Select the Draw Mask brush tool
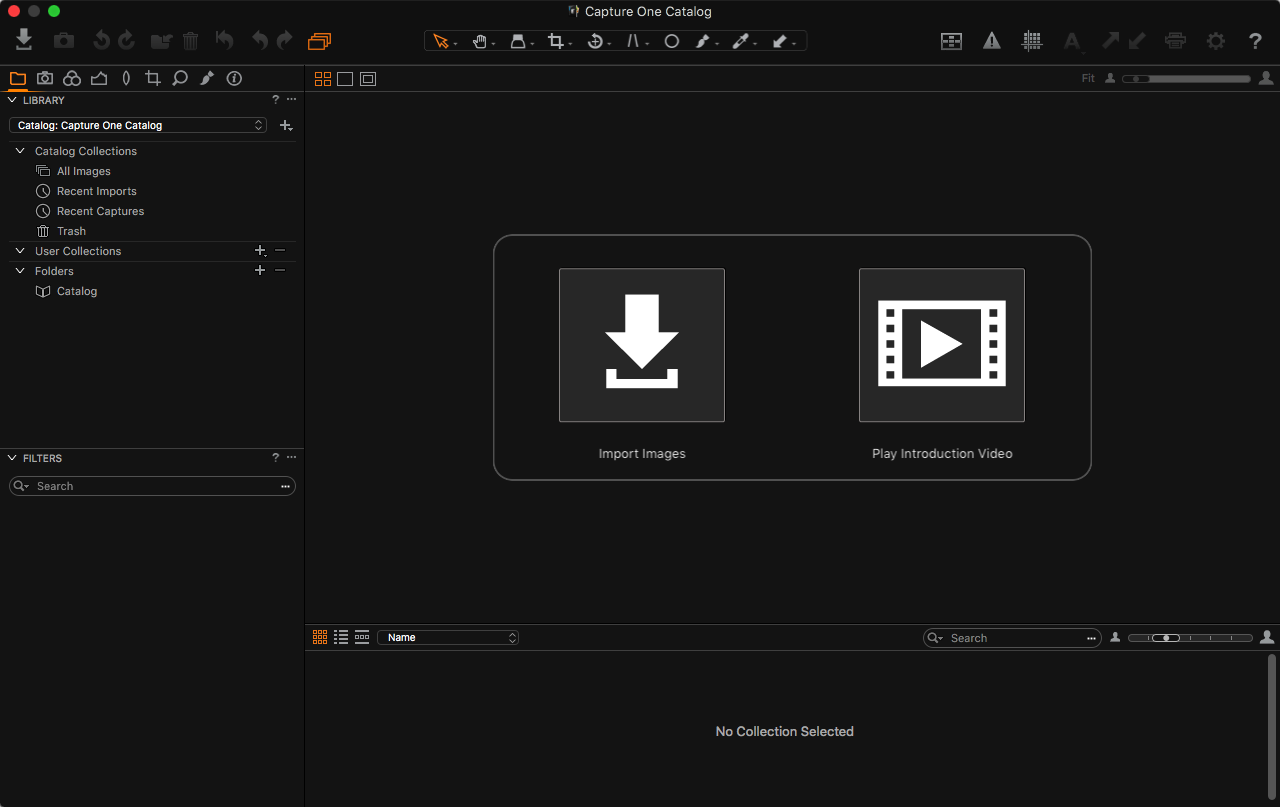This screenshot has width=1280, height=807. pos(704,41)
